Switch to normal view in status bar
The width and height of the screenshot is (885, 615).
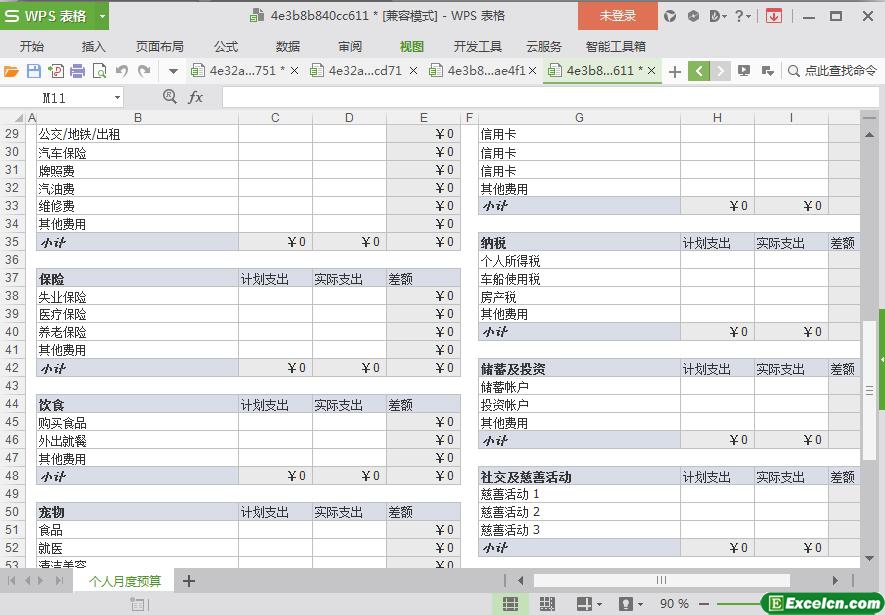pos(510,604)
